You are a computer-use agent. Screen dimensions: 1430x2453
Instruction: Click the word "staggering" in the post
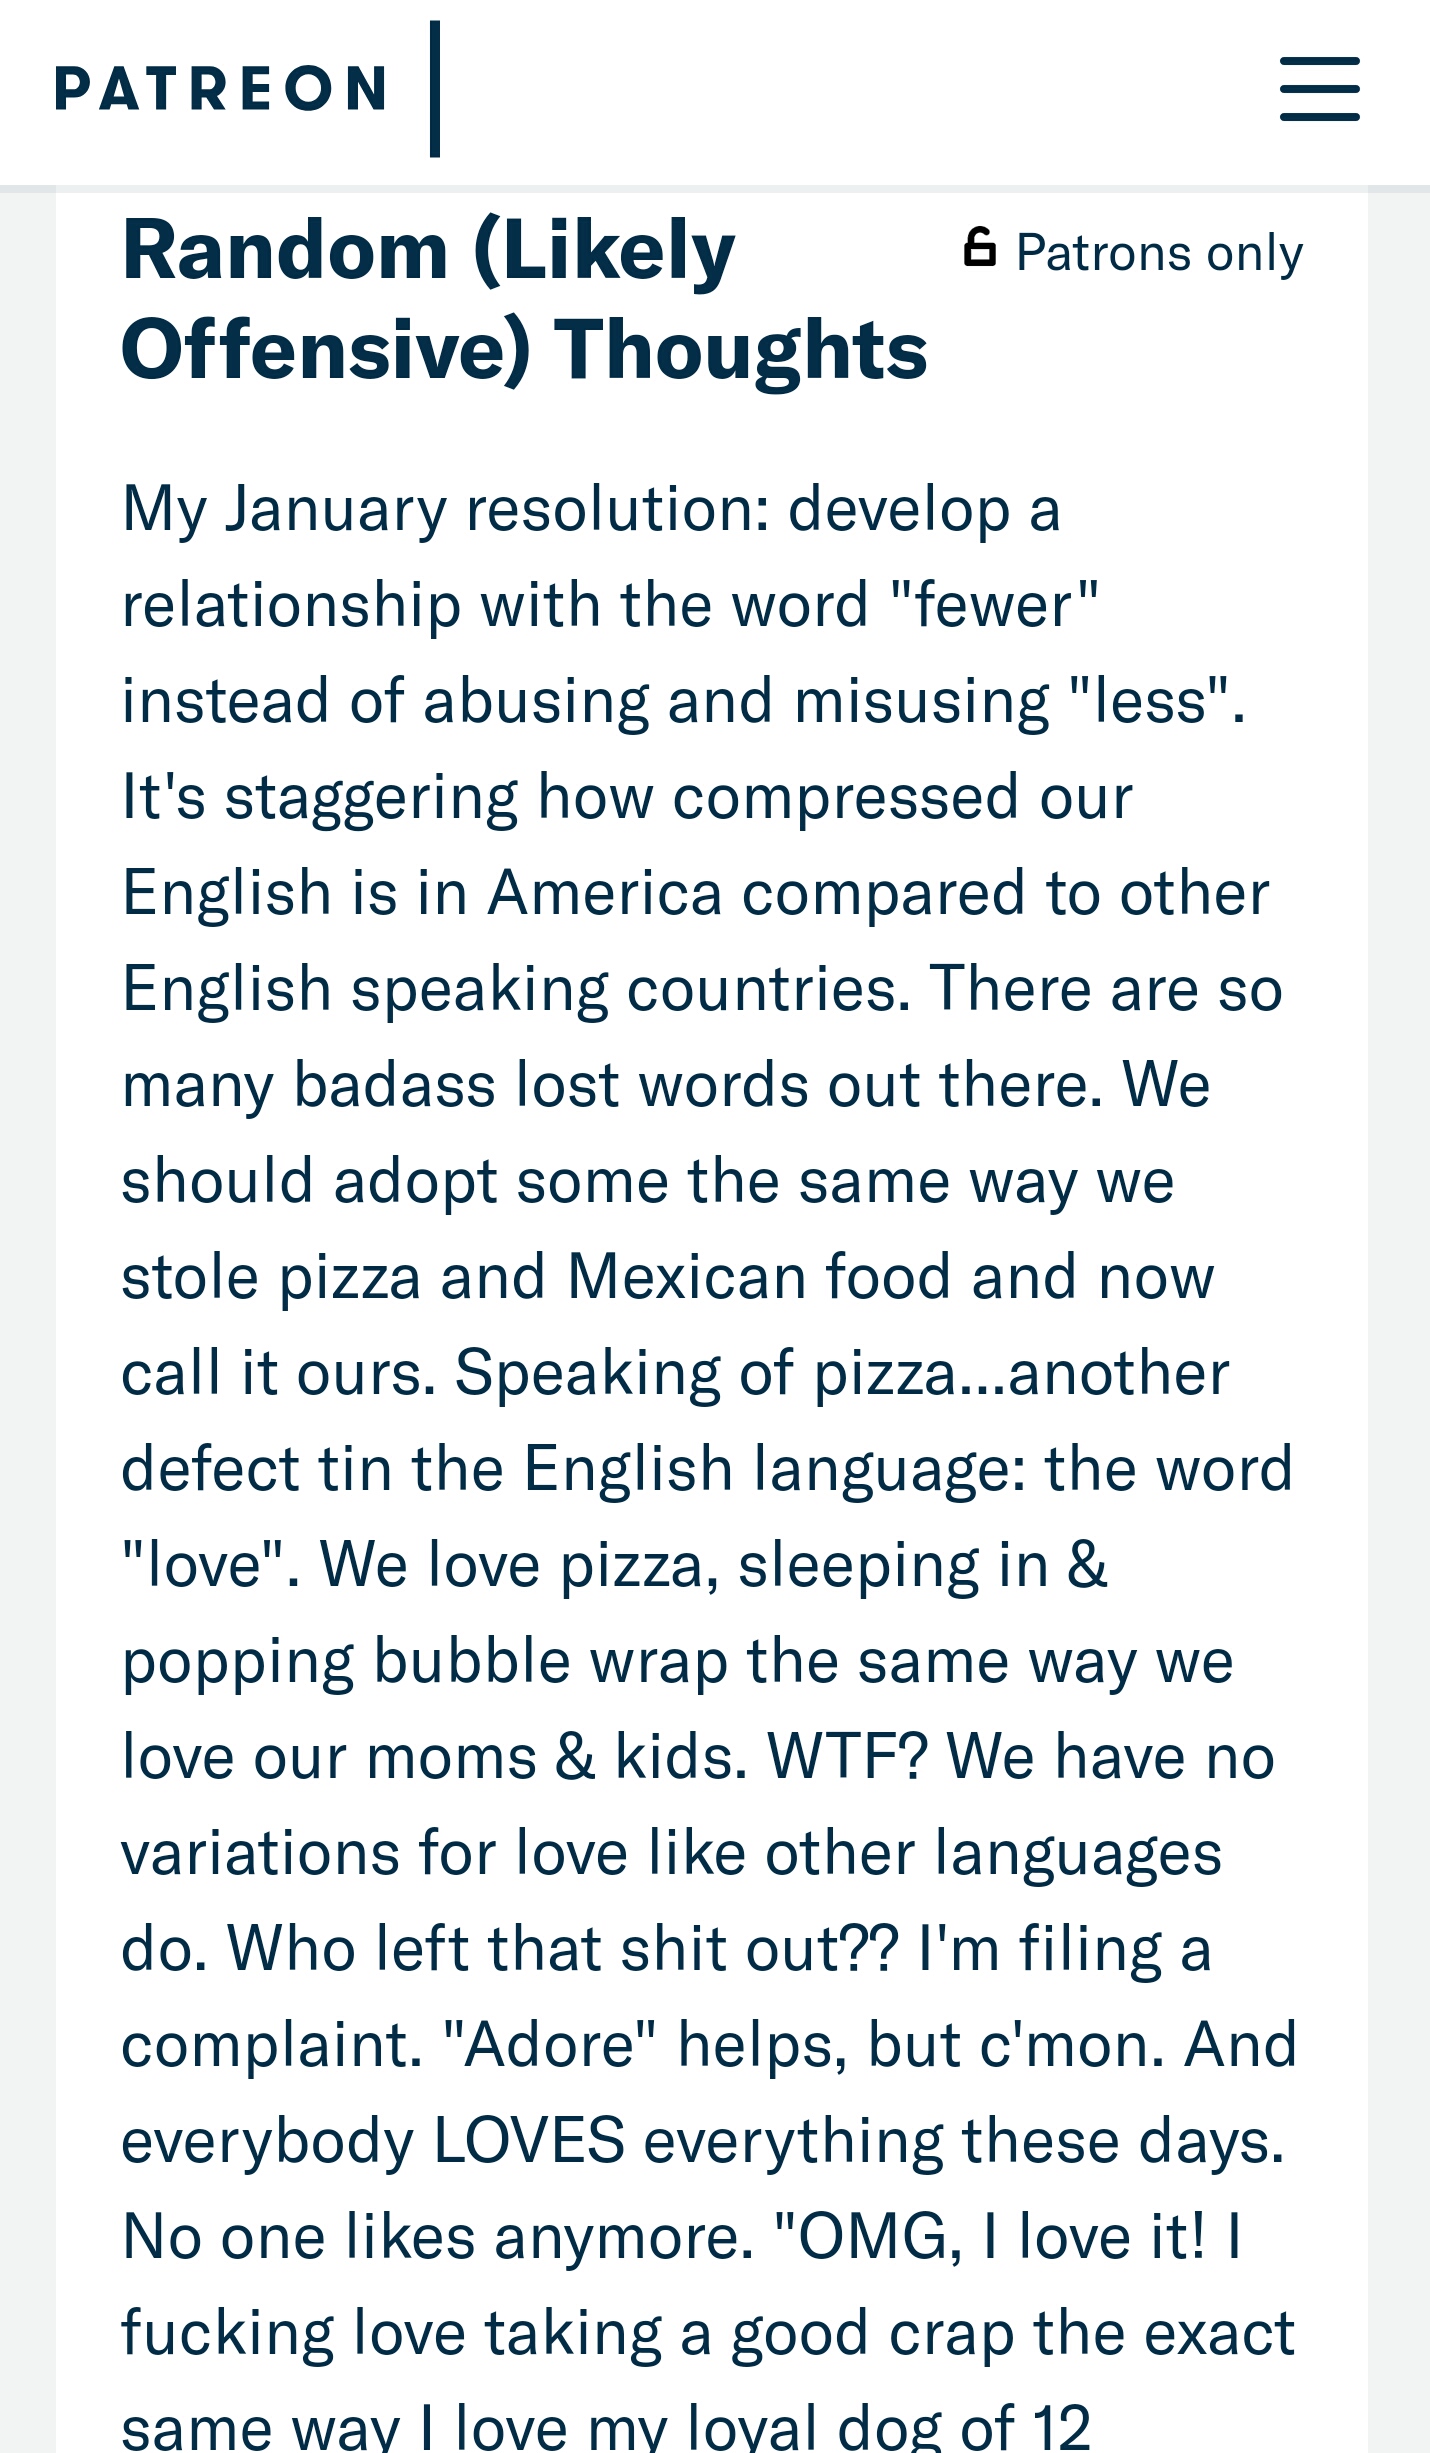(371, 798)
